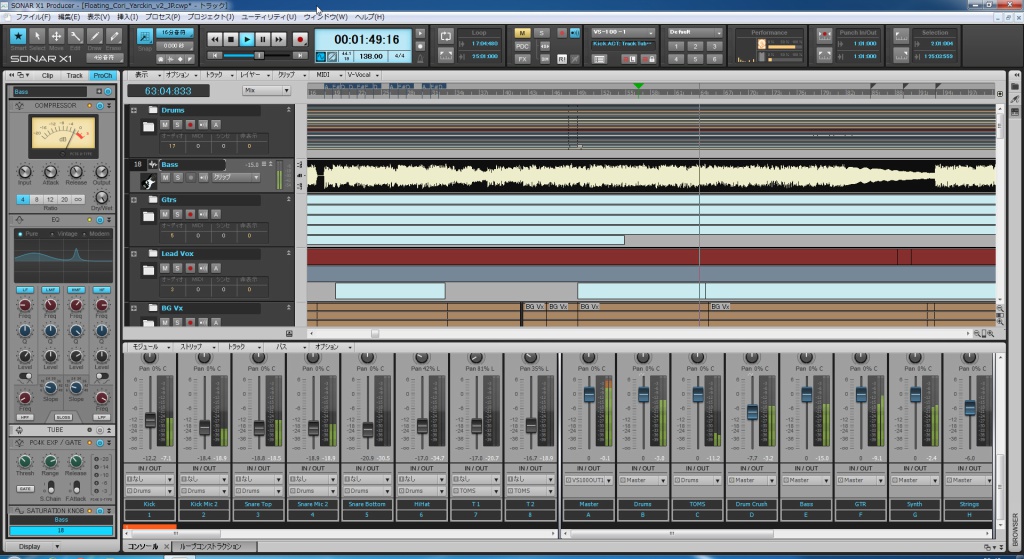Fast forward the transport
1024x559 pixels.
(279, 40)
